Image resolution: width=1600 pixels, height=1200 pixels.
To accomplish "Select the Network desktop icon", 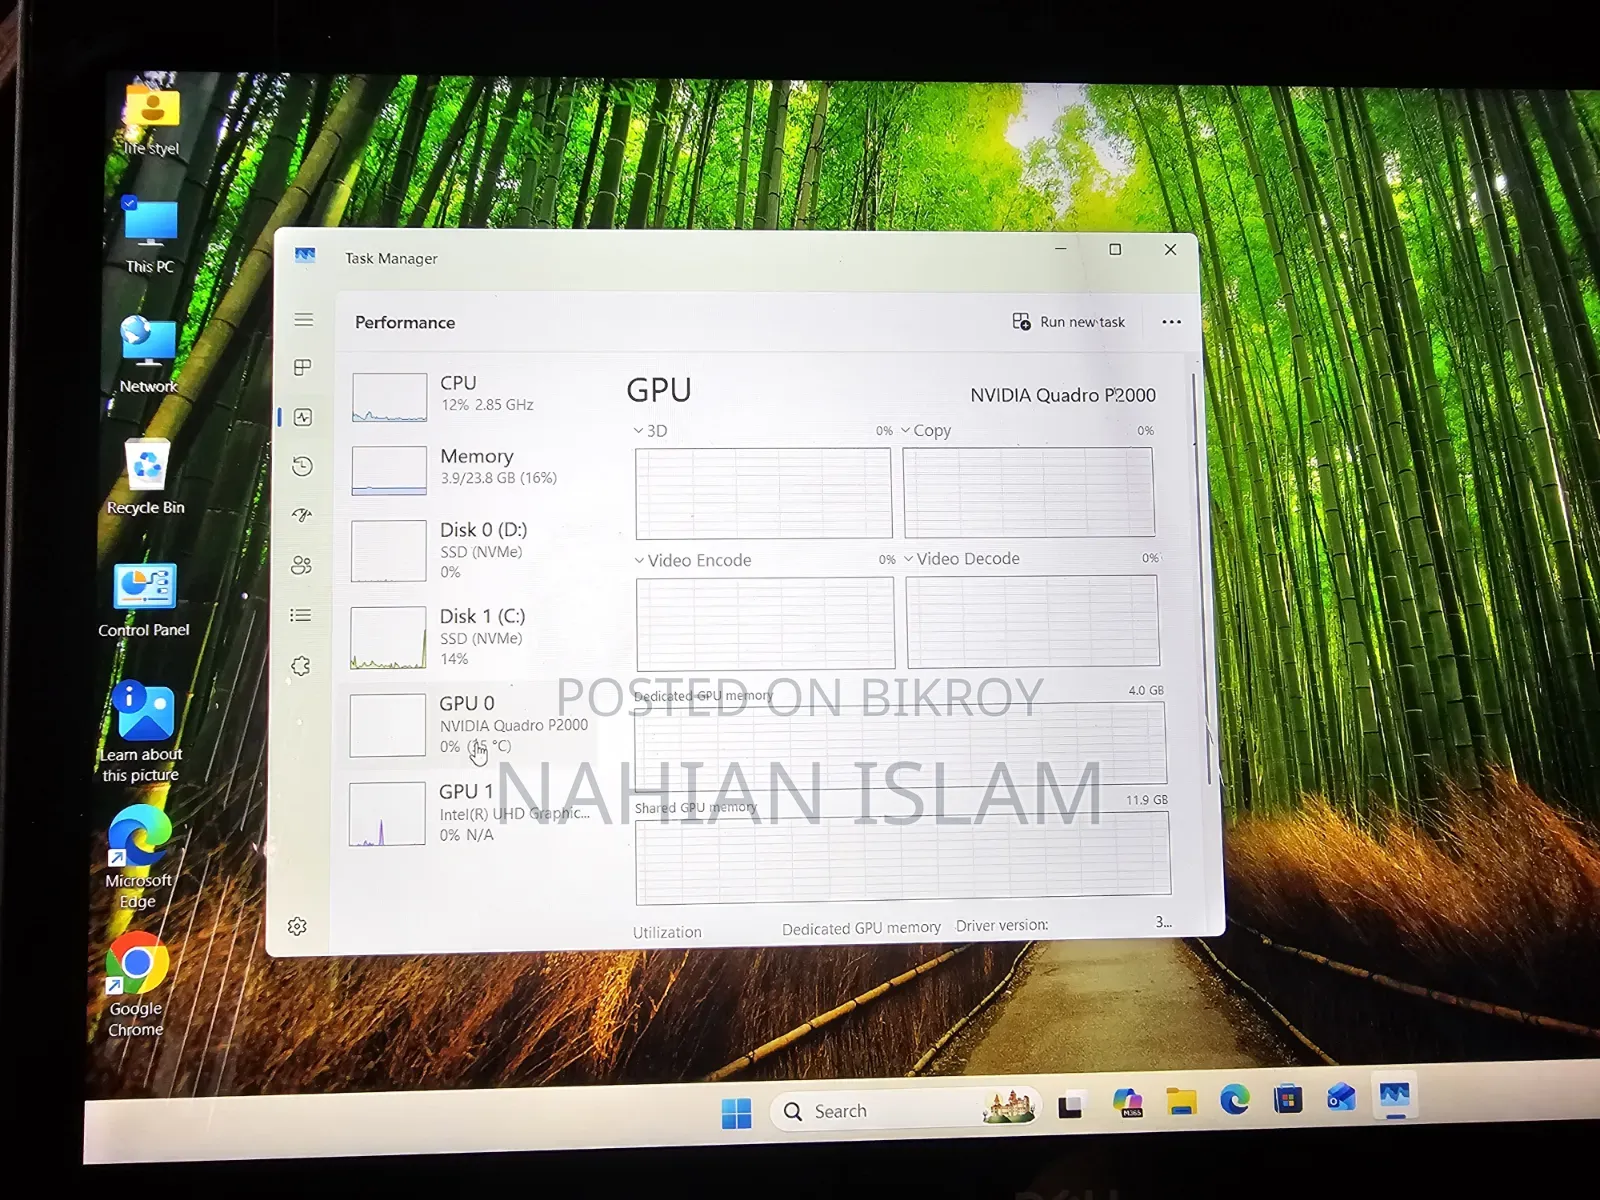I will (148, 355).
